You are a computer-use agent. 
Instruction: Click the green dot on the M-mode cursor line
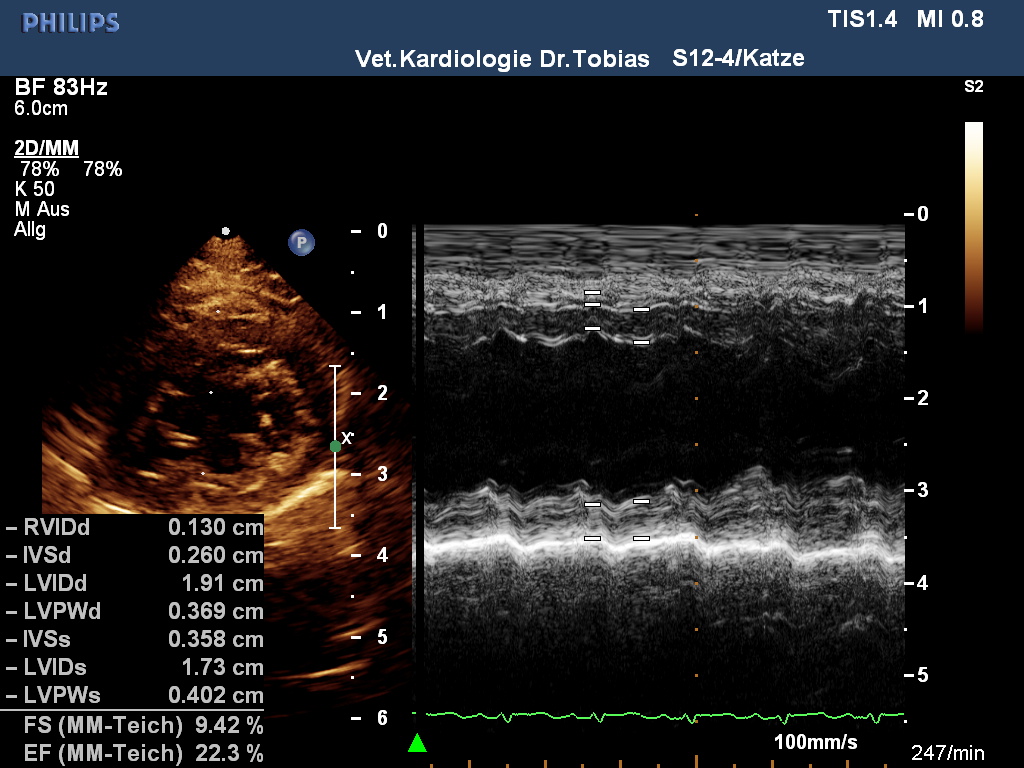(335, 446)
